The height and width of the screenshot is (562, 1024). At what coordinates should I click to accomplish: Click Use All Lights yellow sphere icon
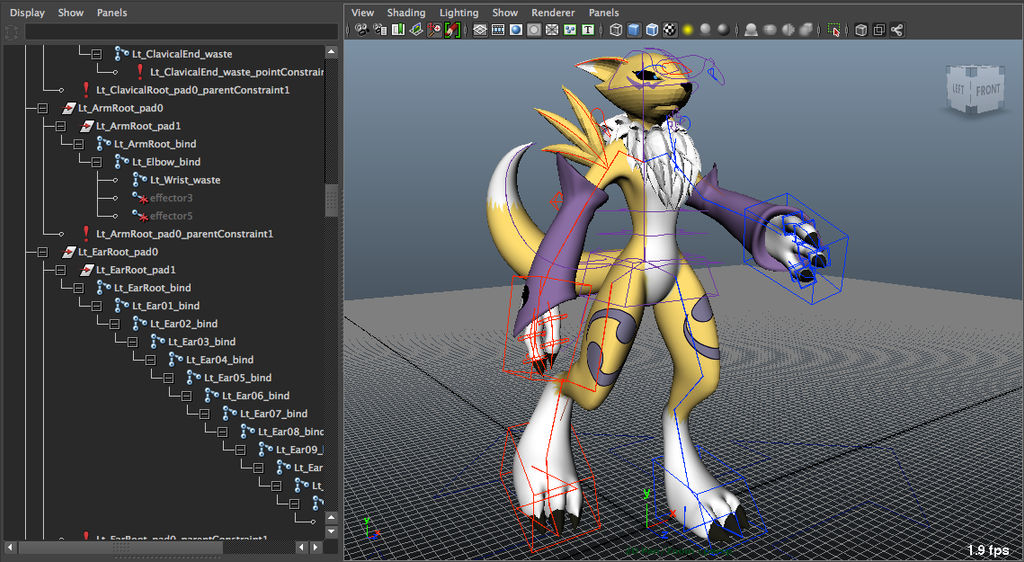point(687,29)
